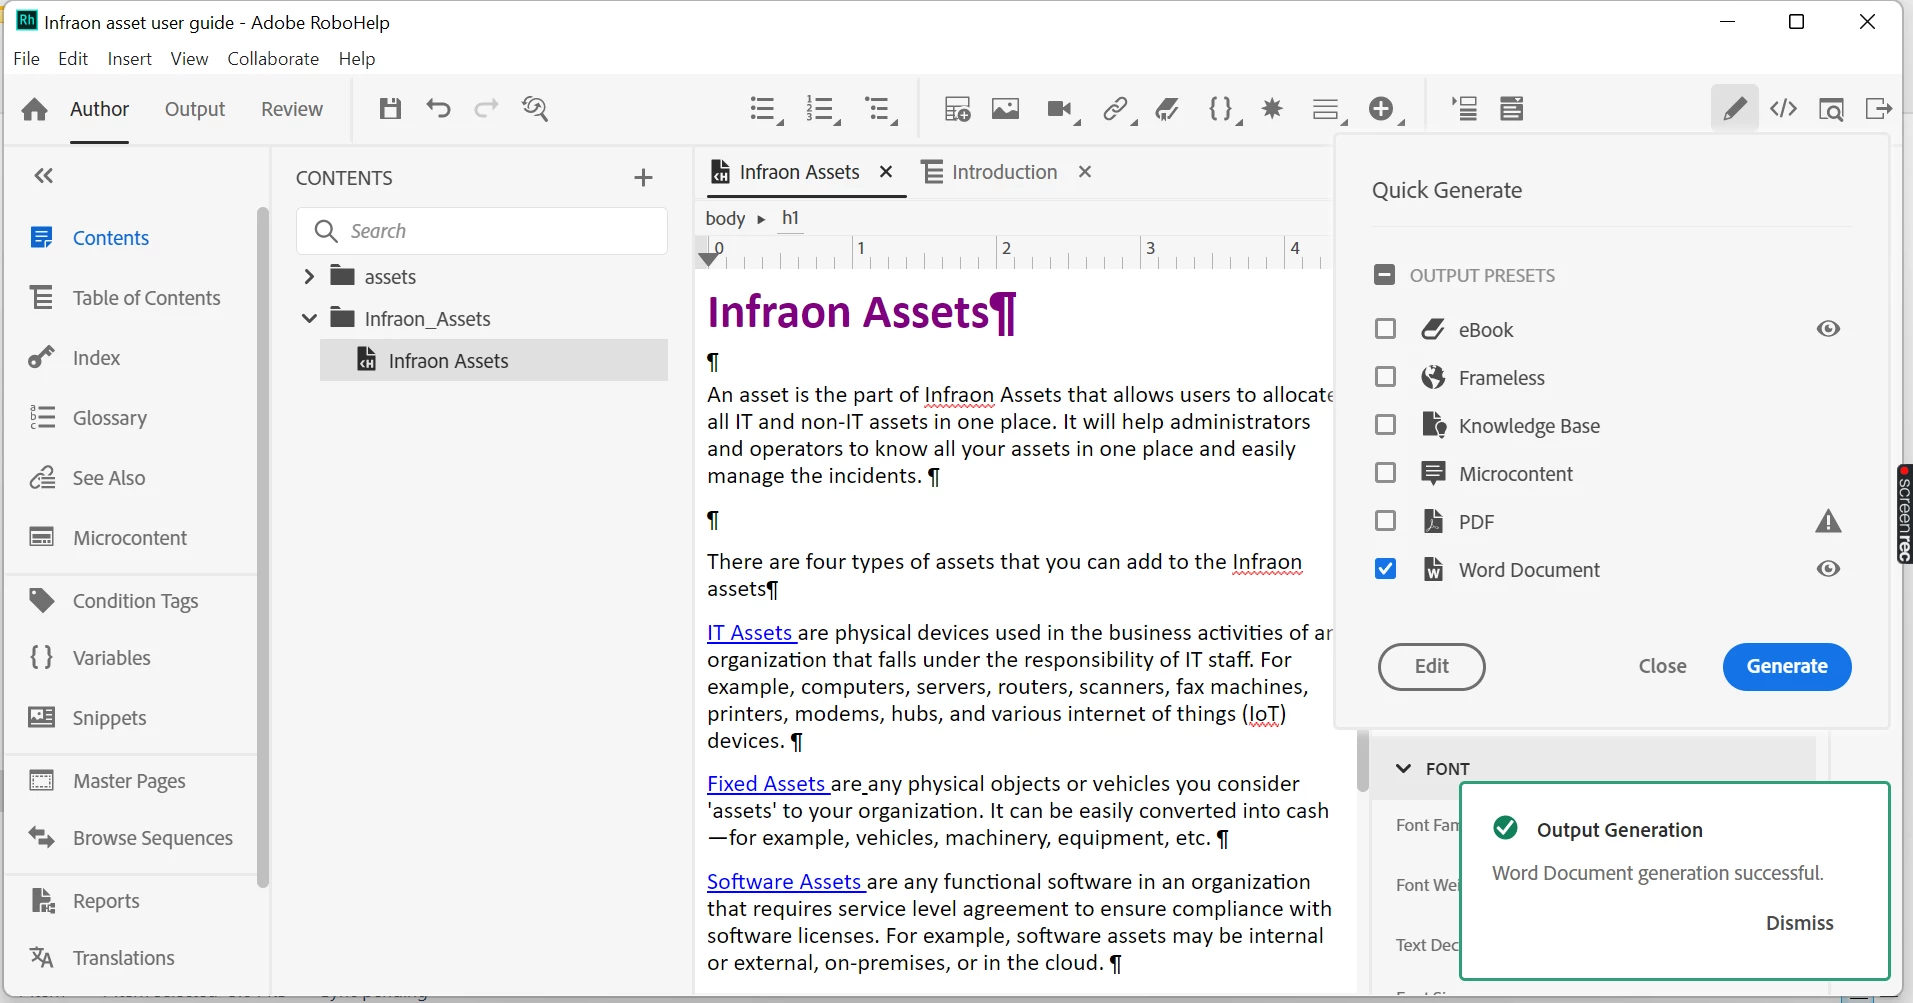This screenshot has width=1913, height=1003.
Task: Open the bulleted list dropdown
Action: [767, 109]
